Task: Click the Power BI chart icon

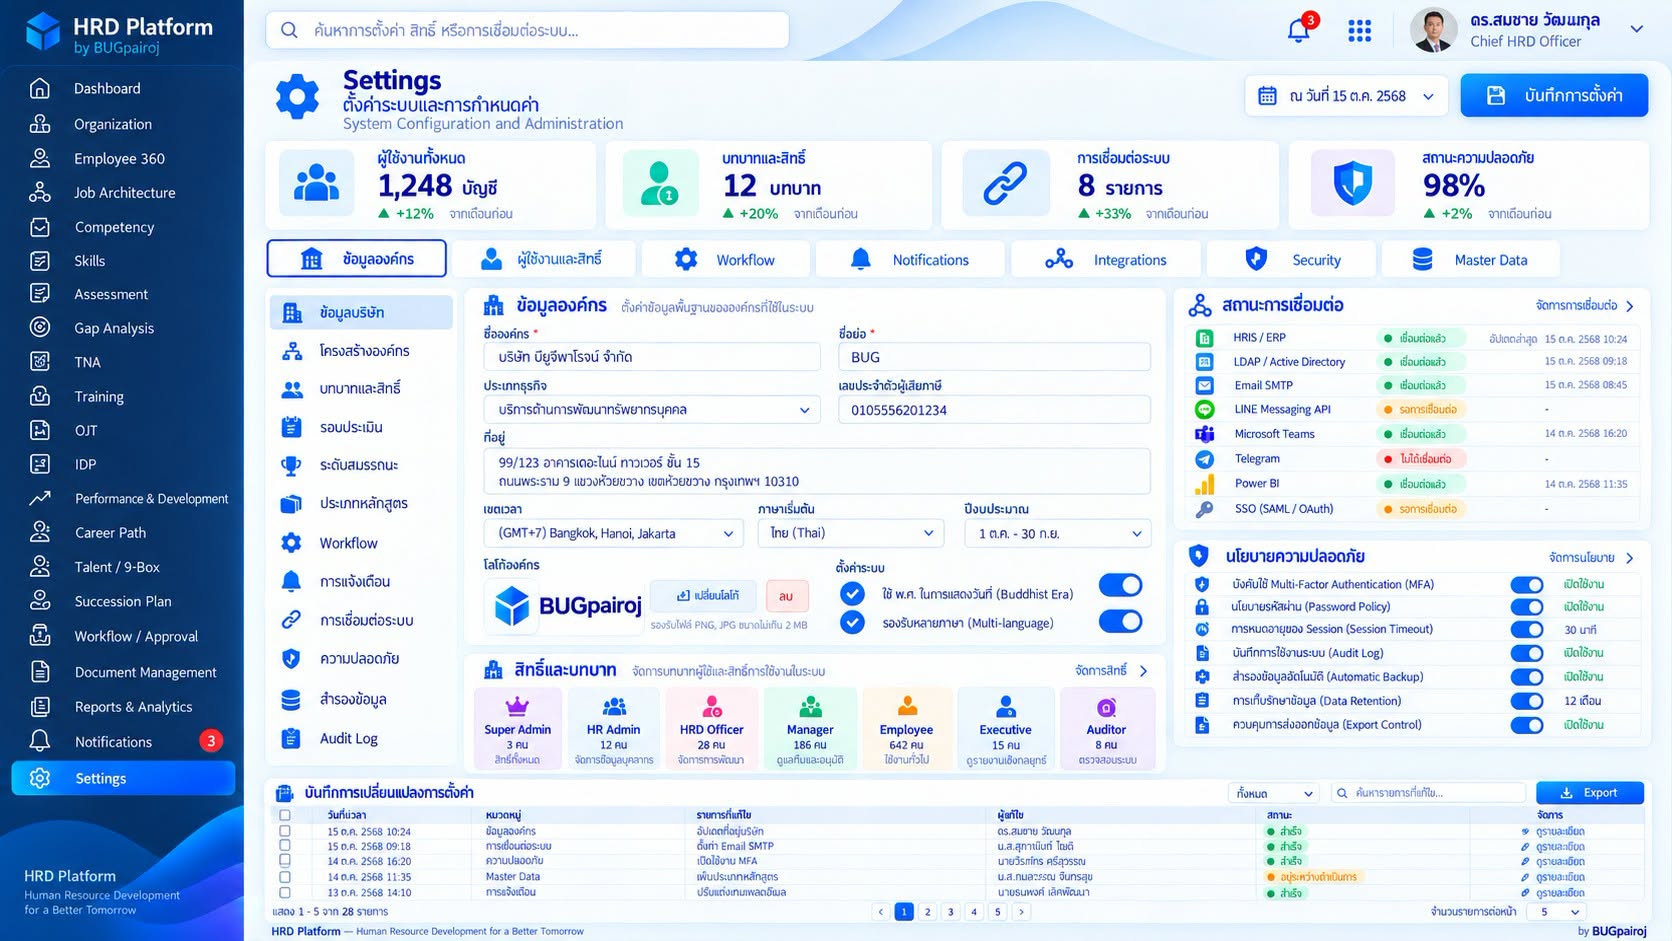Action: [1205, 484]
